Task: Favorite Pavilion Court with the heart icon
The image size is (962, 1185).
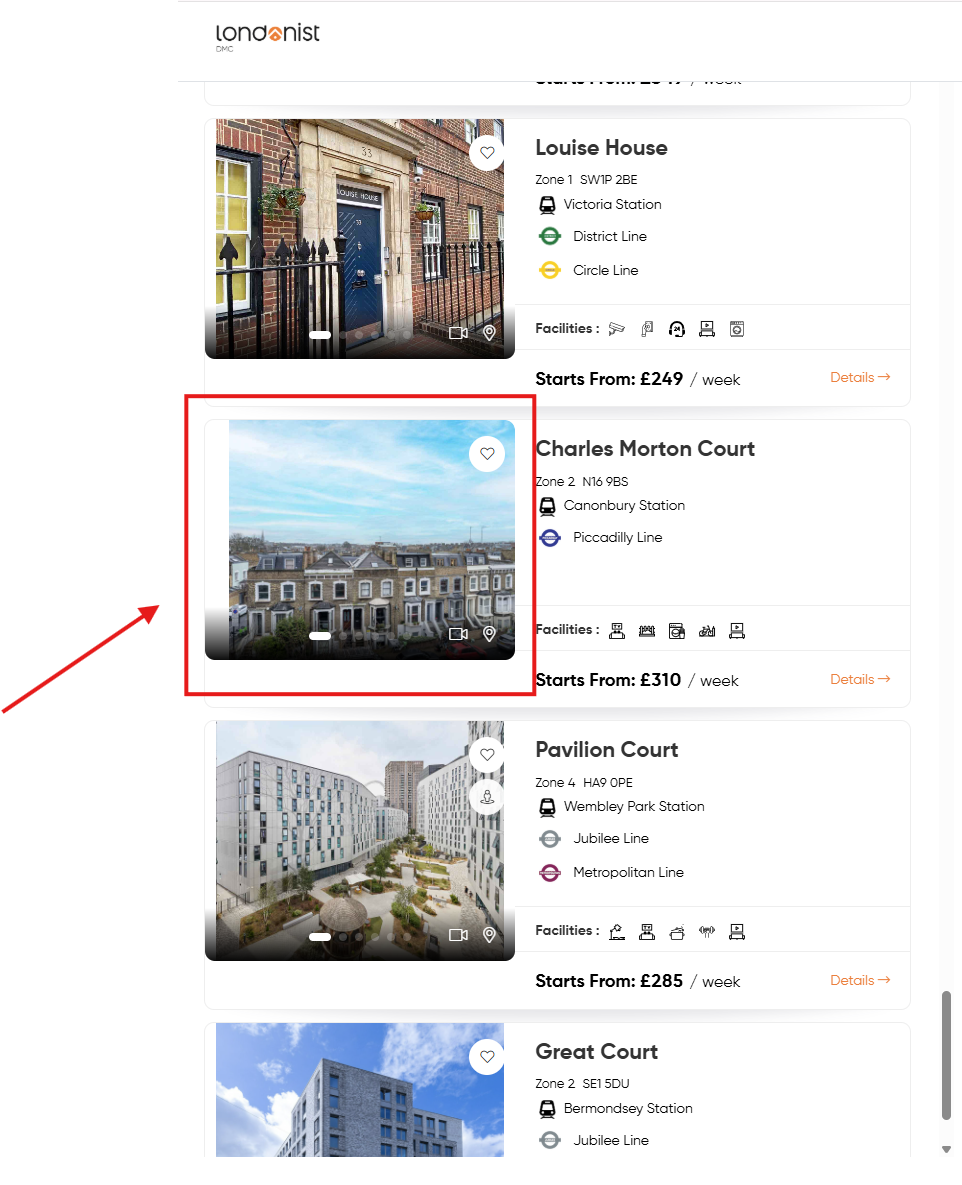Action: coord(487,754)
